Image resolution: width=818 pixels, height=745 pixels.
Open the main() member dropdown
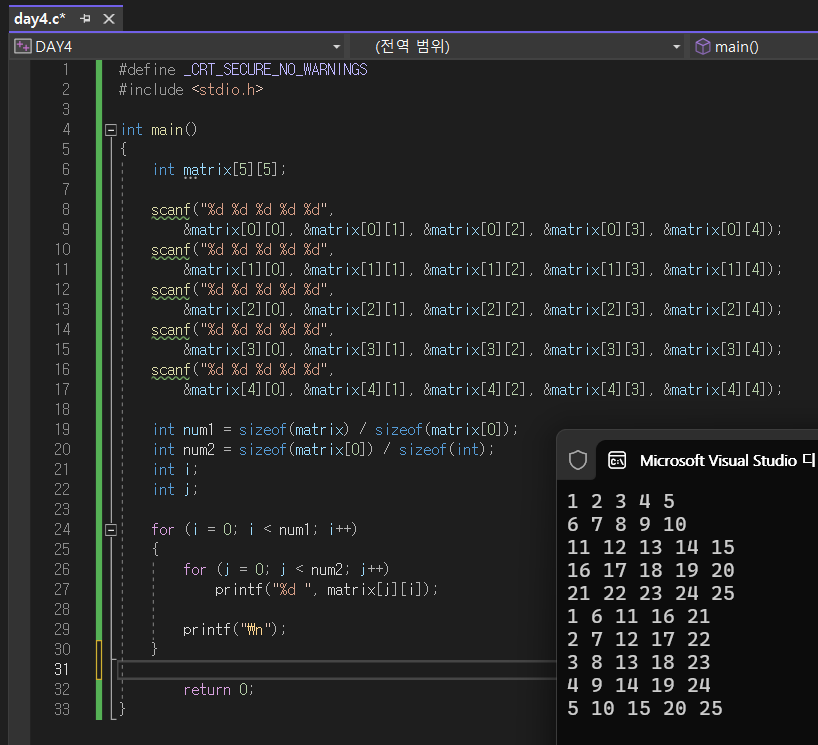pyautogui.click(x=755, y=47)
